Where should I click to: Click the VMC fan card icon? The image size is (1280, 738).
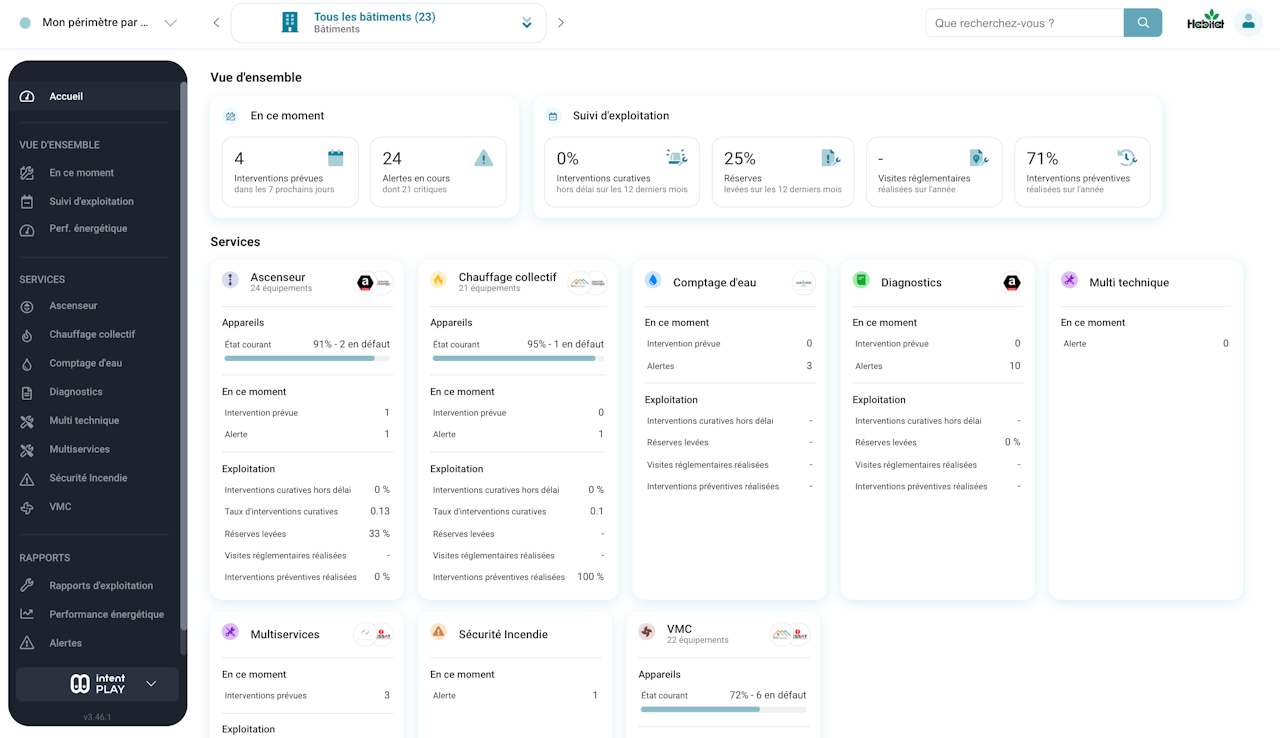(647, 633)
